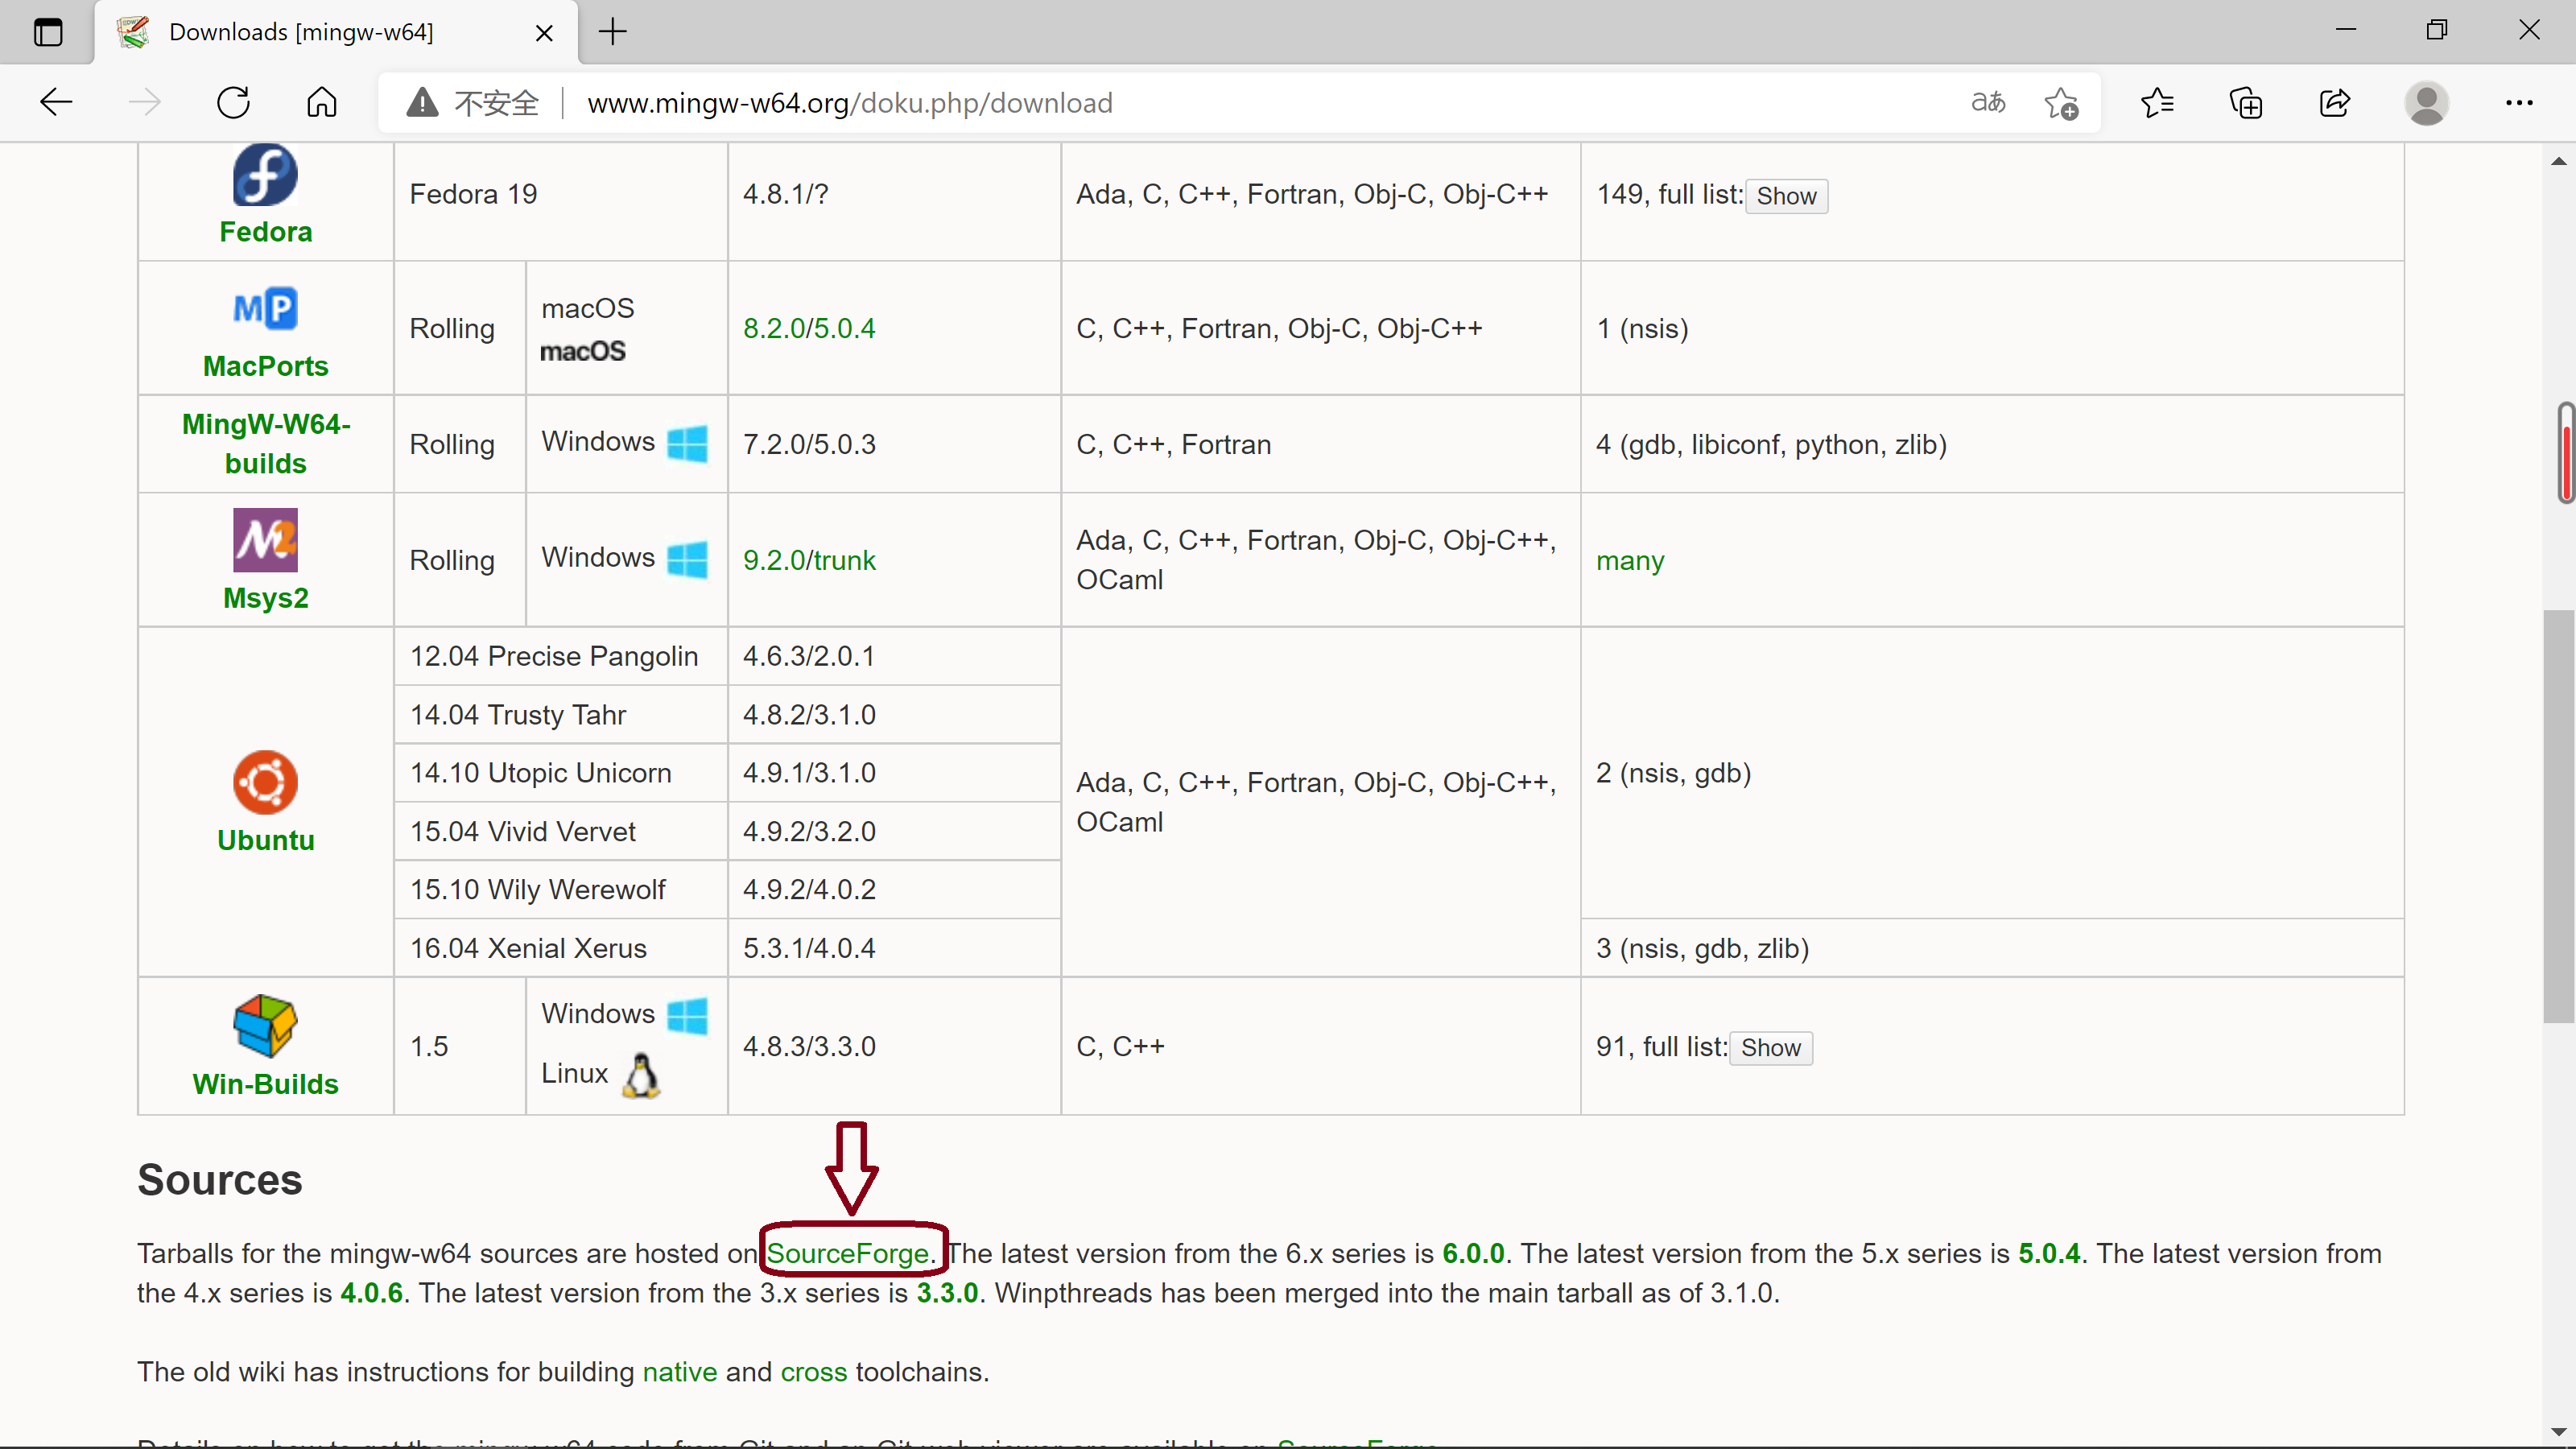This screenshot has width=2576, height=1449.
Task: Go to the browser Home page
Action: [x=321, y=103]
